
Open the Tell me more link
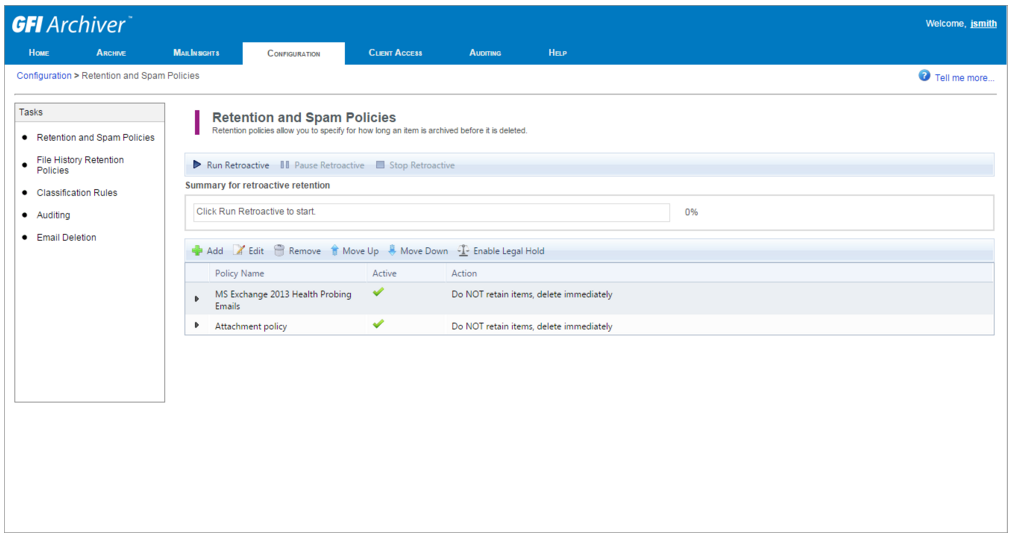point(964,78)
